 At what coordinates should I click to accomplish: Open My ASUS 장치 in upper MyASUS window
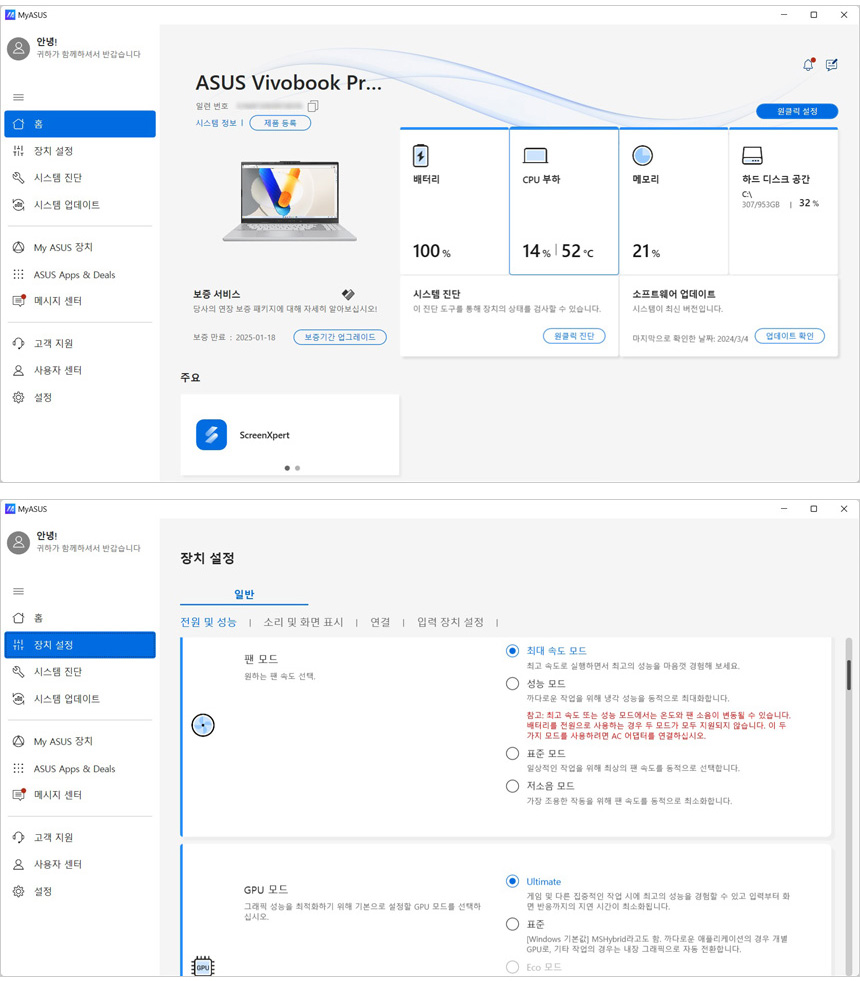pyautogui.click(x=80, y=247)
